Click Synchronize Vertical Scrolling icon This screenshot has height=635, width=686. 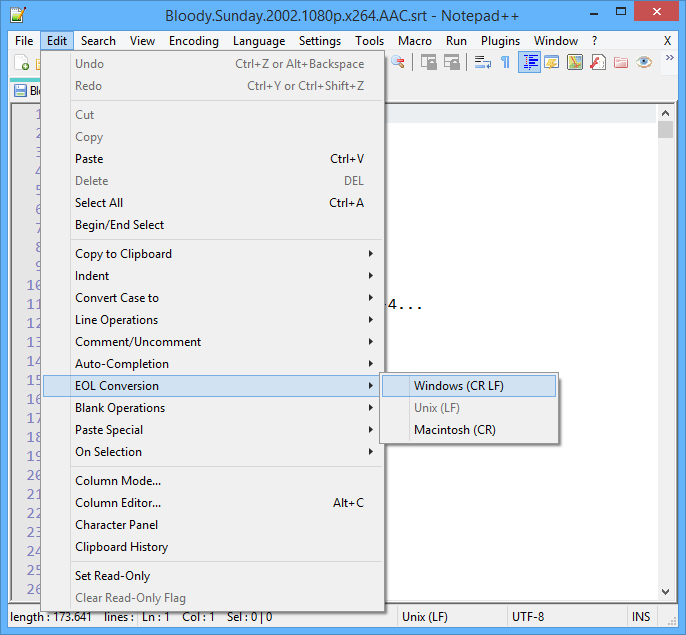[x=428, y=62]
